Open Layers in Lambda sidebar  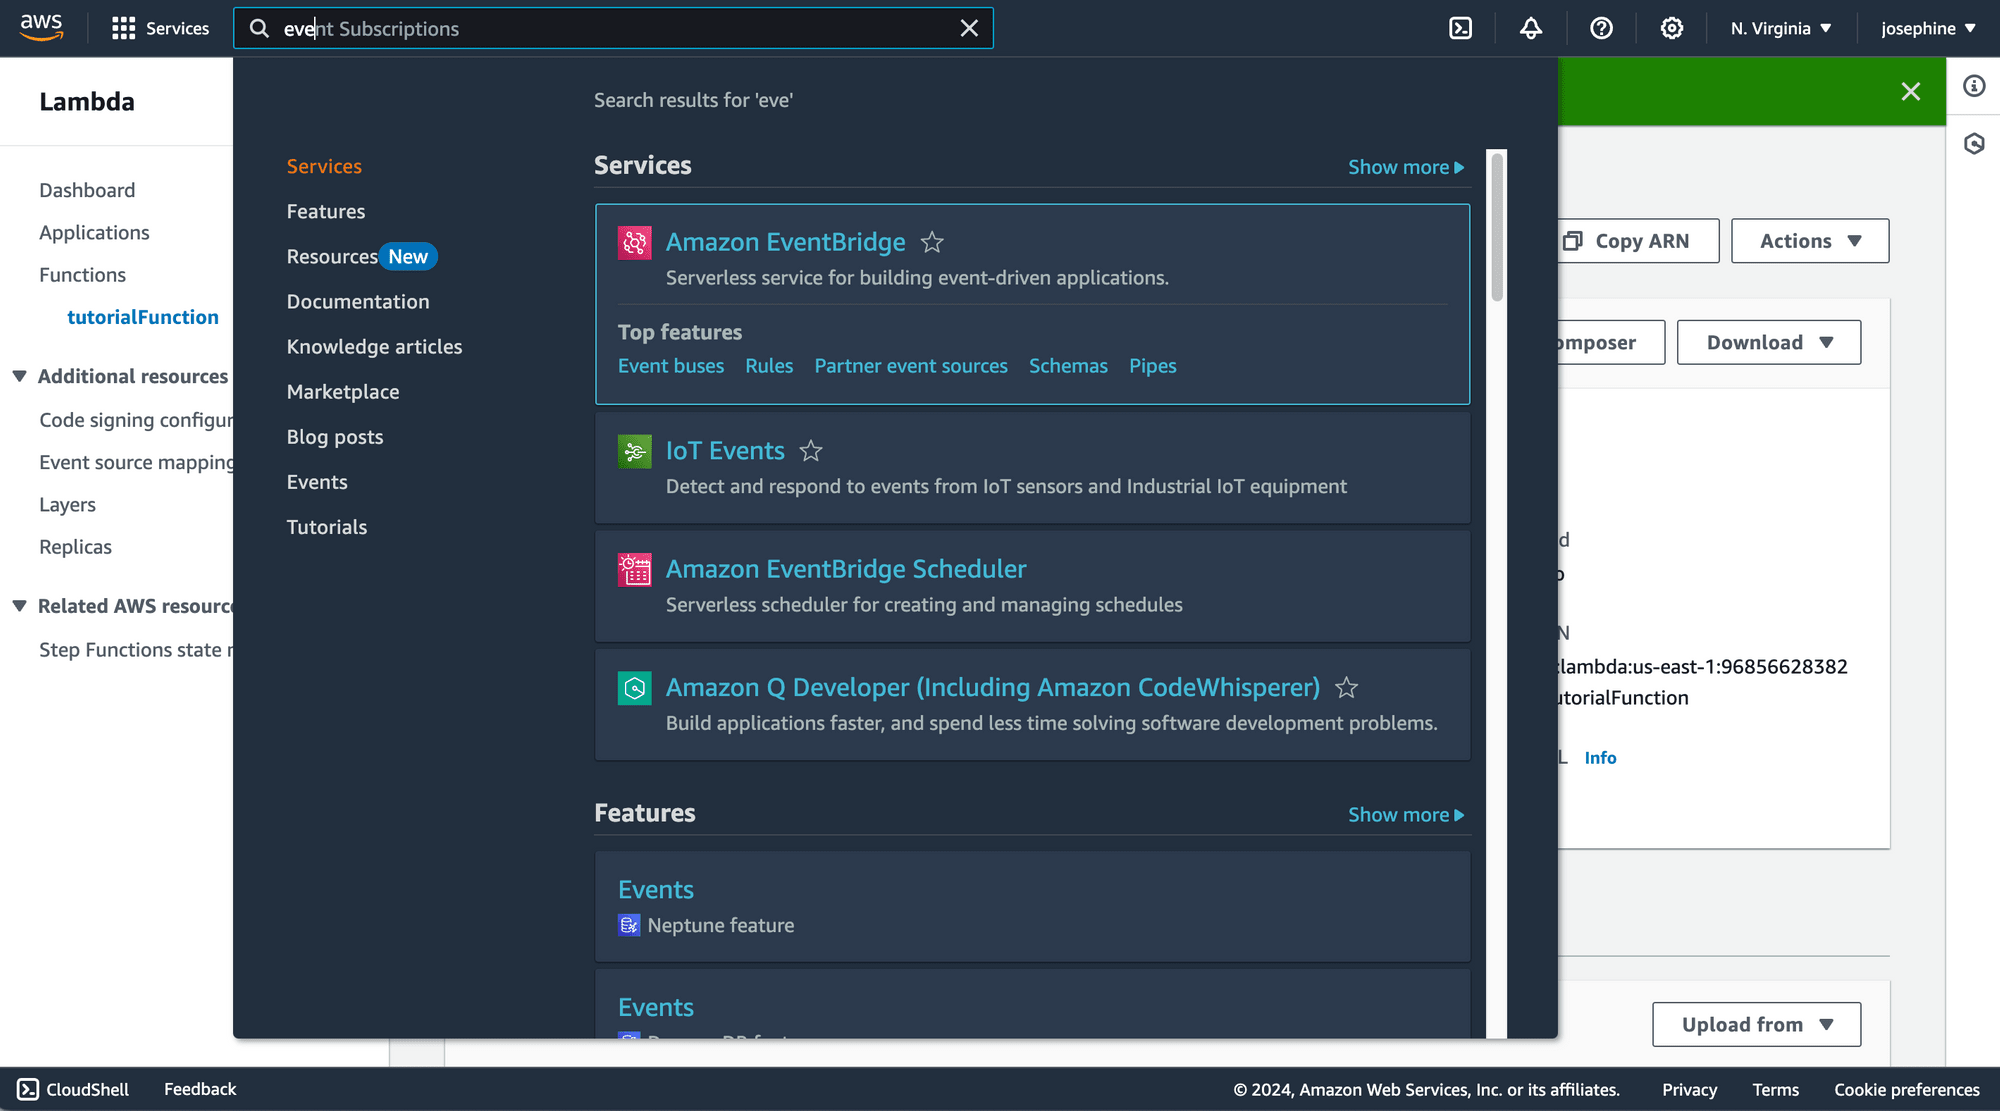pos(67,504)
